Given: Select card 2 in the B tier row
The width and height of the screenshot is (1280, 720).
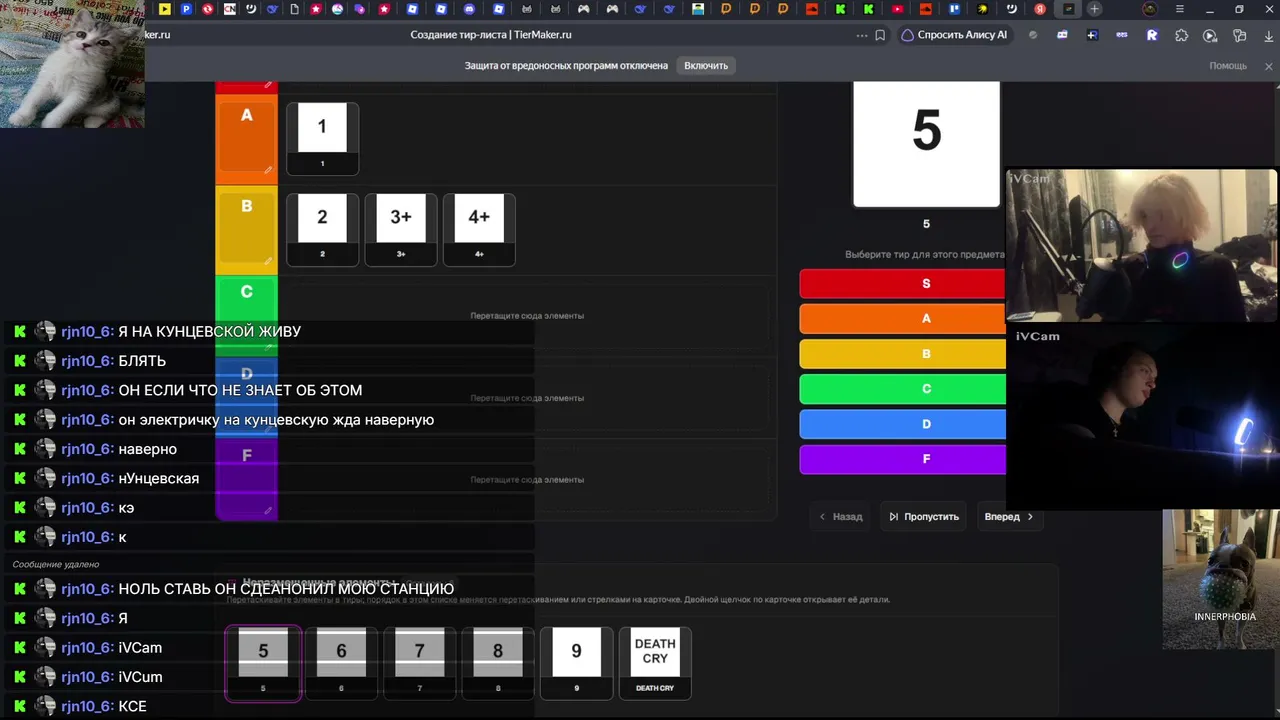Looking at the screenshot, I should point(322,230).
